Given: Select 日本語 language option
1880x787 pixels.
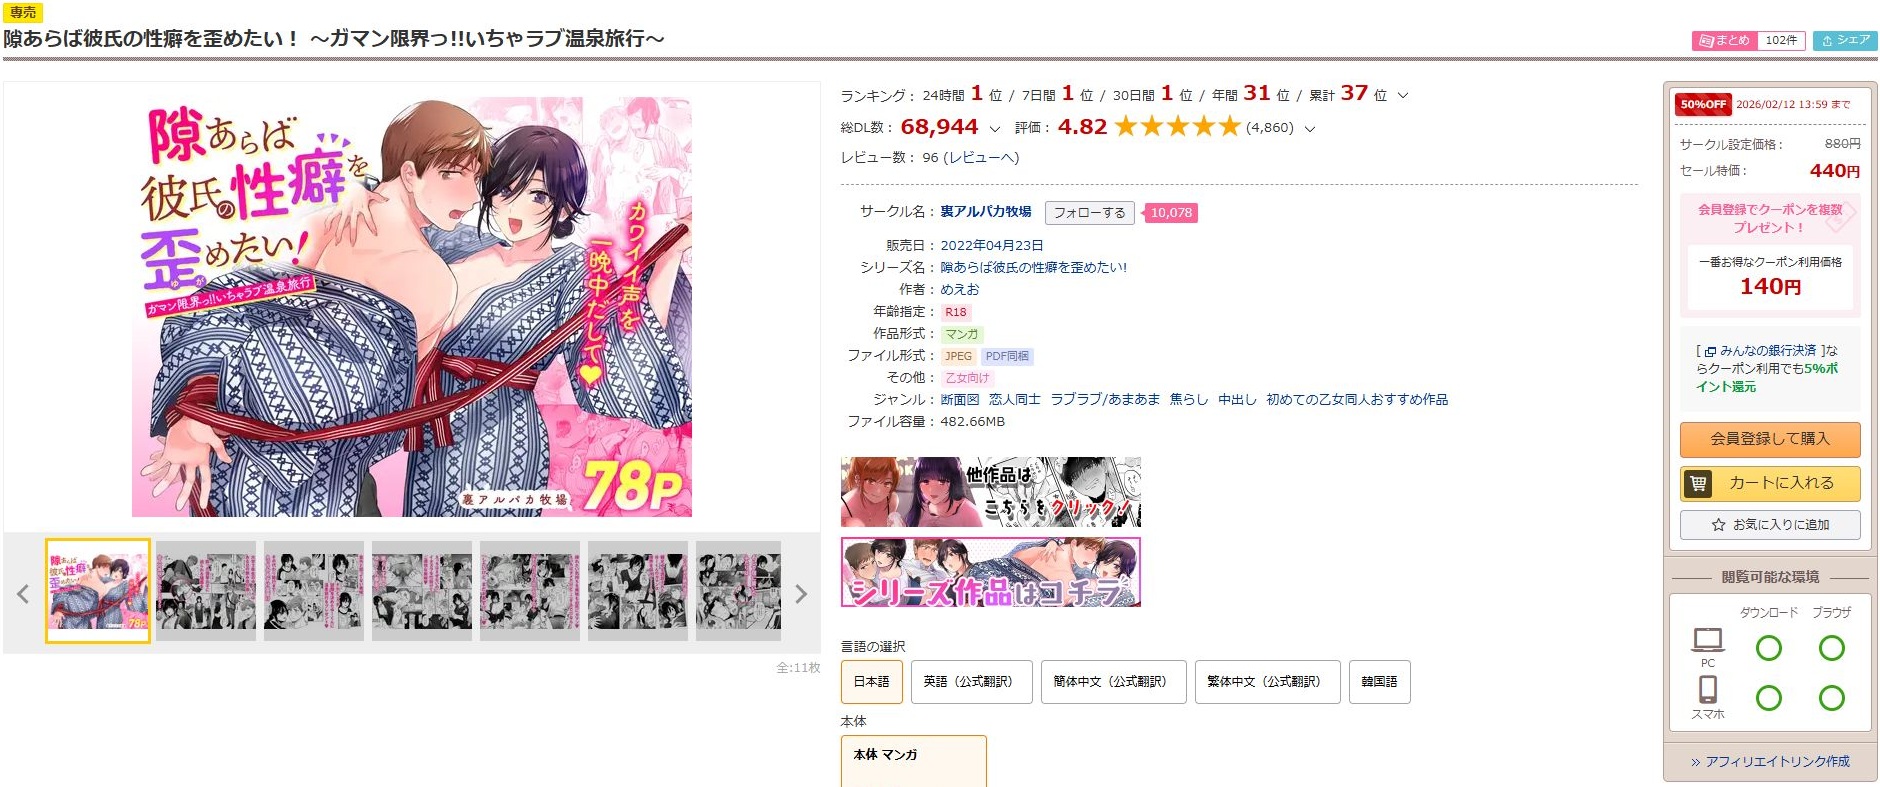Looking at the screenshot, I should 871,682.
